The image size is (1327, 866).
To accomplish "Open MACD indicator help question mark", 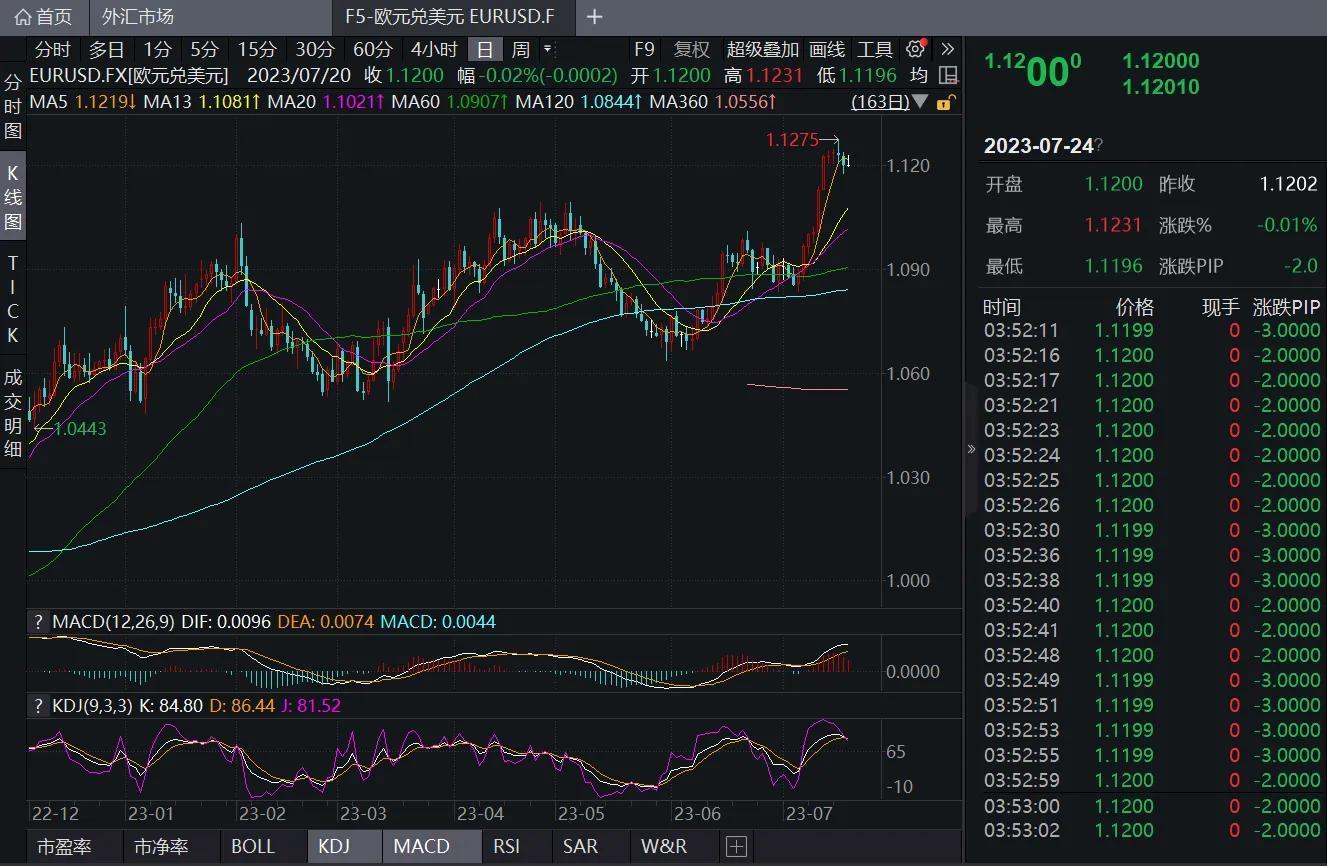I will [x=38, y=622].
